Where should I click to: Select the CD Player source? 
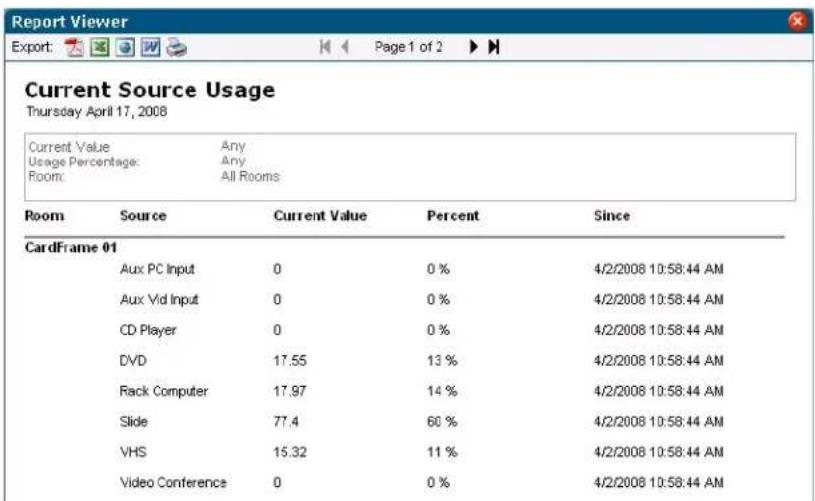click(148, 330)
